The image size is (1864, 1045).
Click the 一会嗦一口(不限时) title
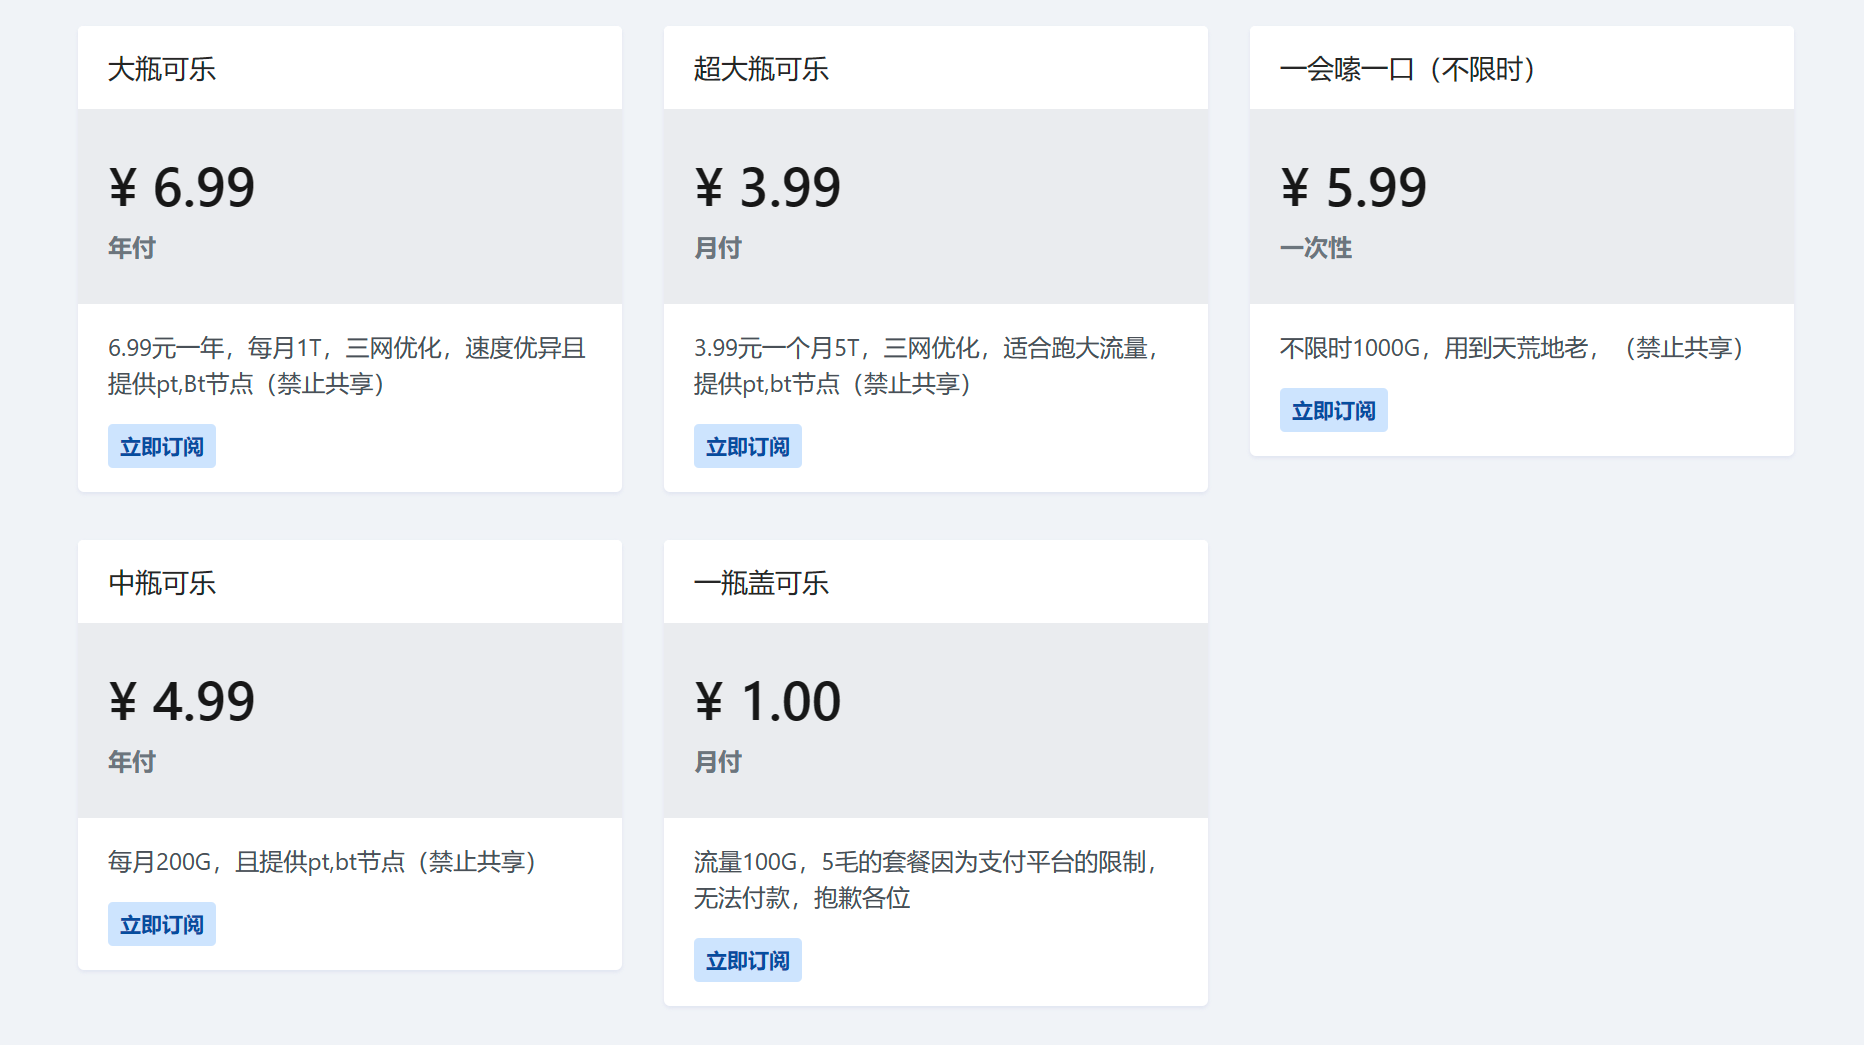1407,69
